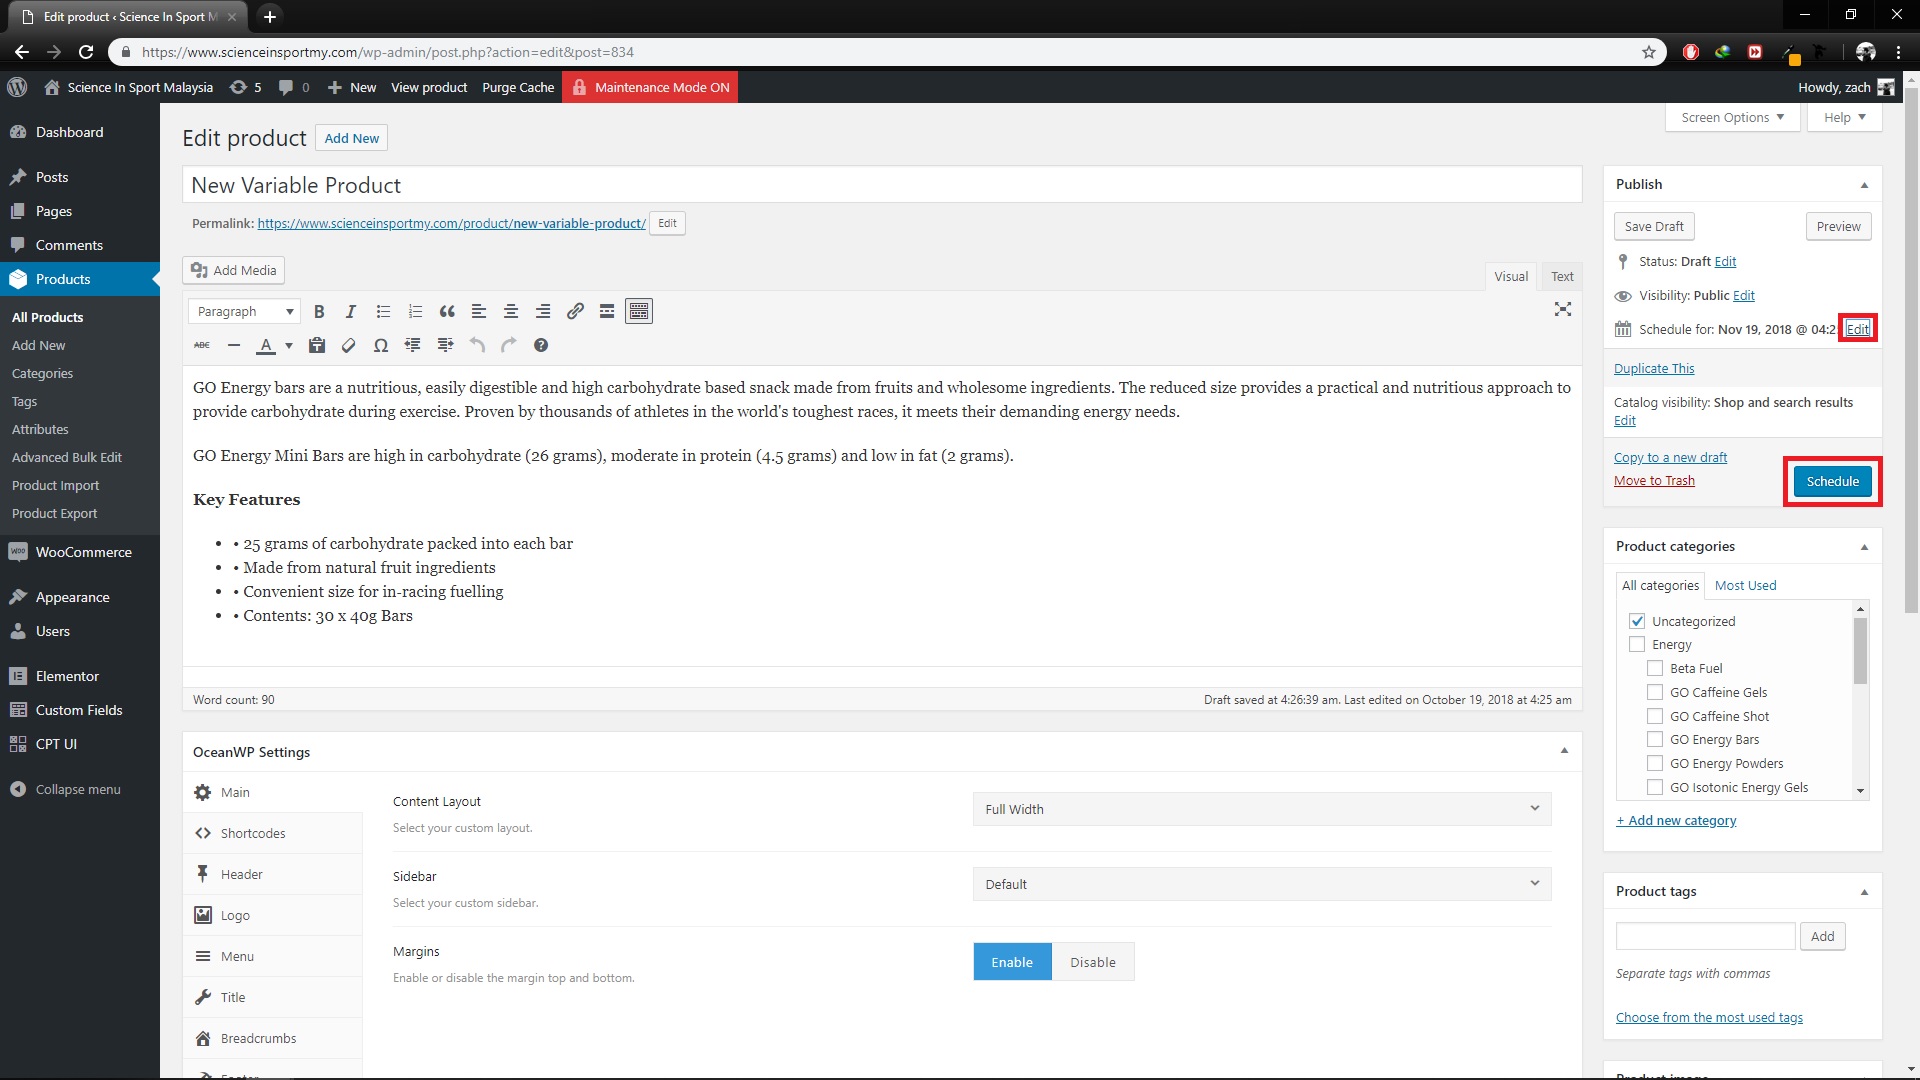Disable margins in OceanWP Settings

[x=1093, y=962]
